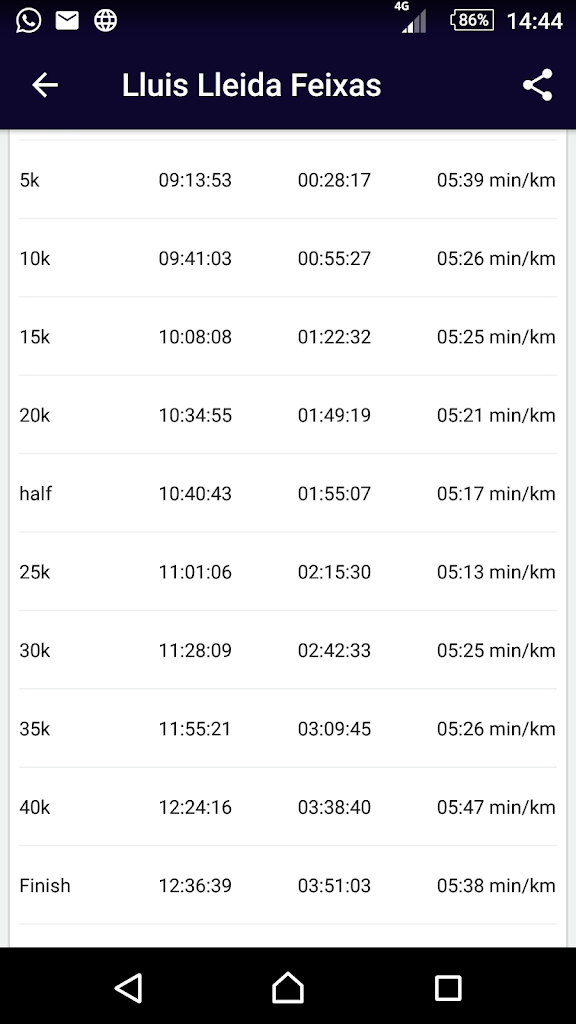This screenshot has width=576, height=1024.
Task: Tap the status bar clock 14:44
Action: pos(535,21)
